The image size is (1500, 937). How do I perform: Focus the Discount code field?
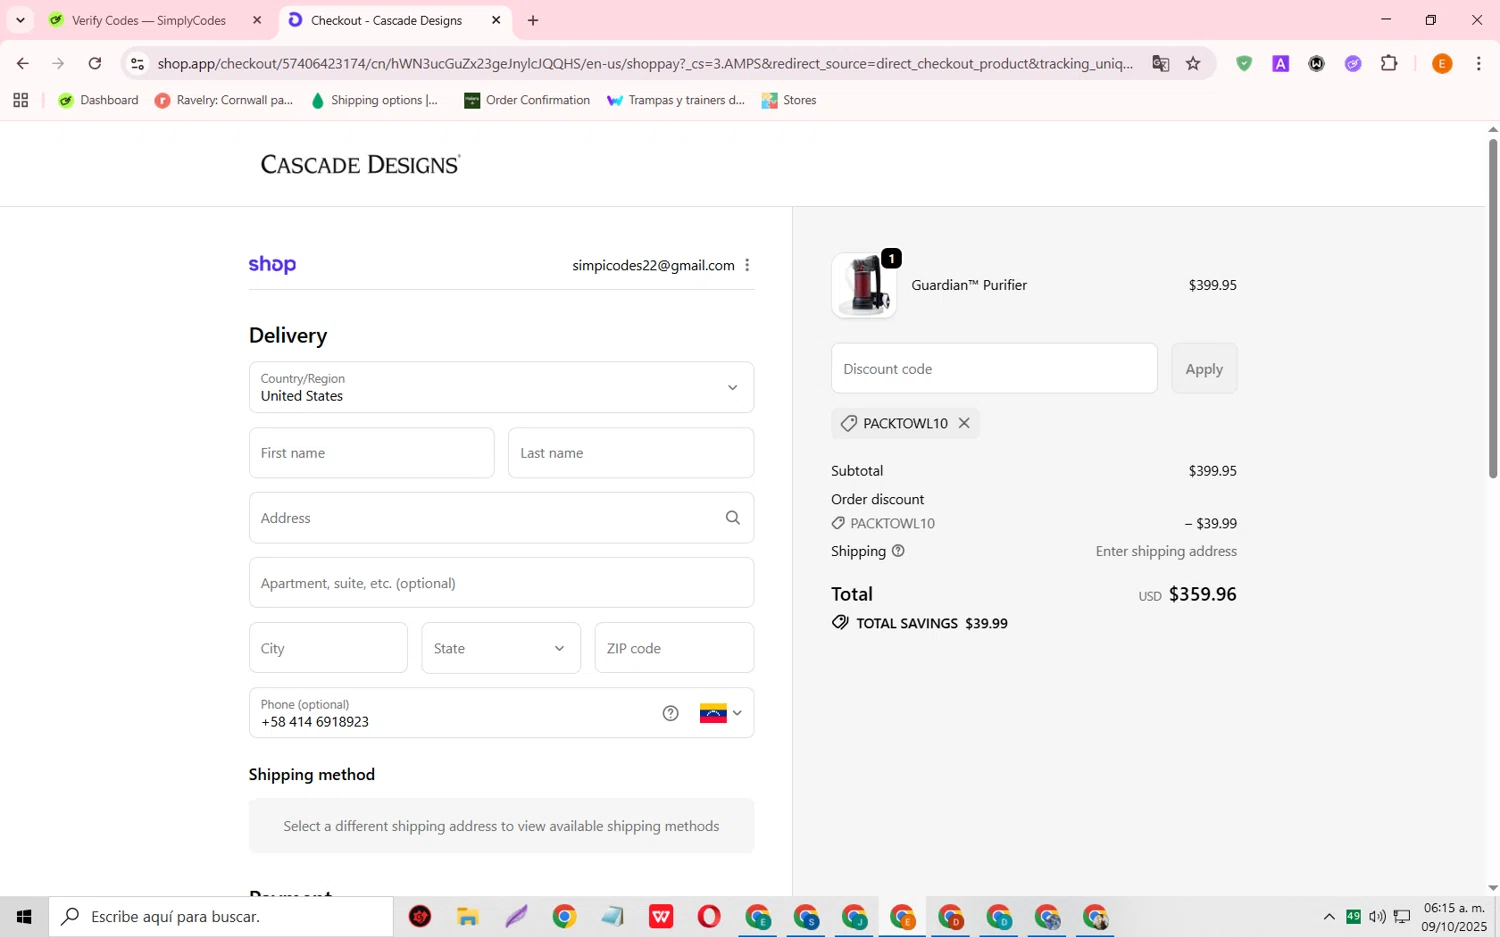click(x=994, y=368)
